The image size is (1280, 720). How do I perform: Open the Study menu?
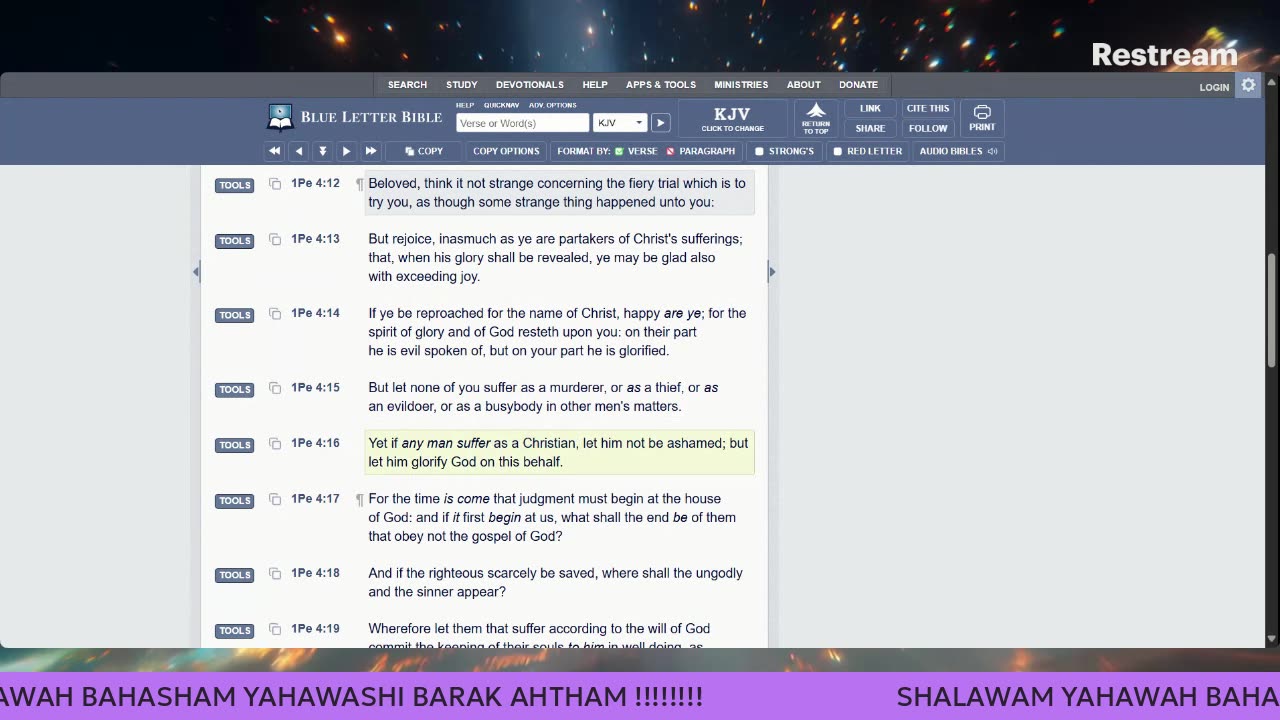pos(461,85)
